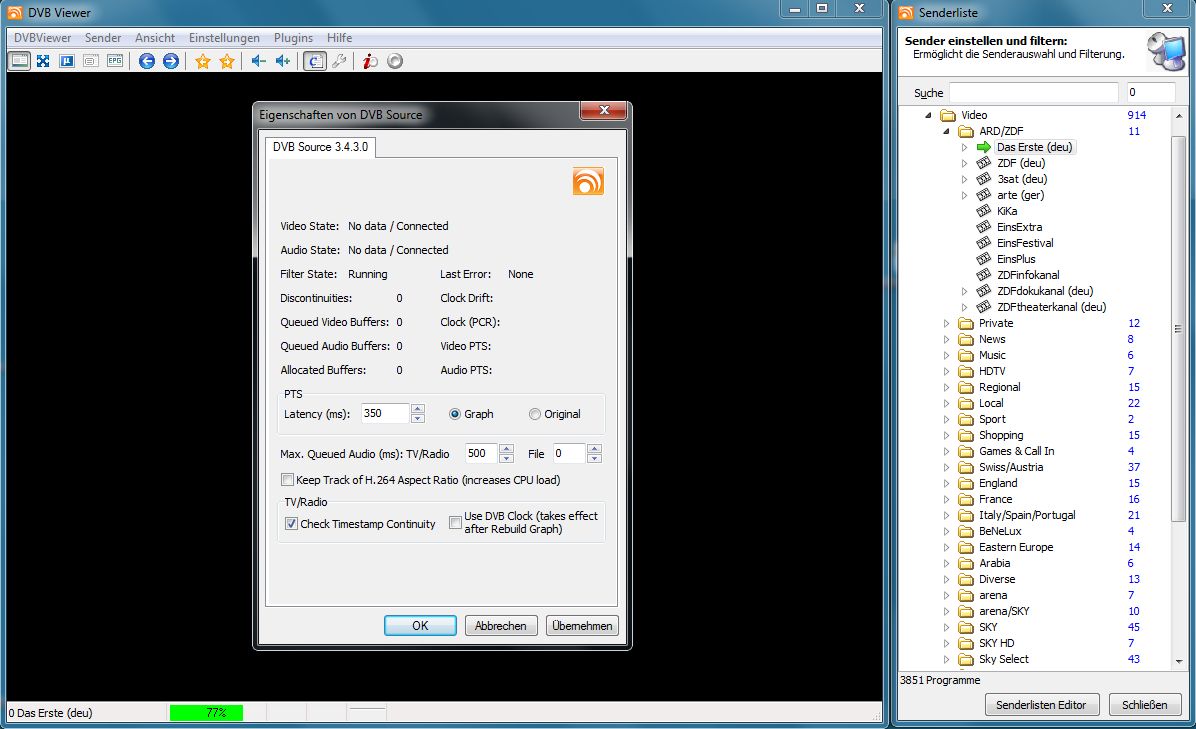
Task: Increase TV/Radio queued audio stepper
Action: 506,448
